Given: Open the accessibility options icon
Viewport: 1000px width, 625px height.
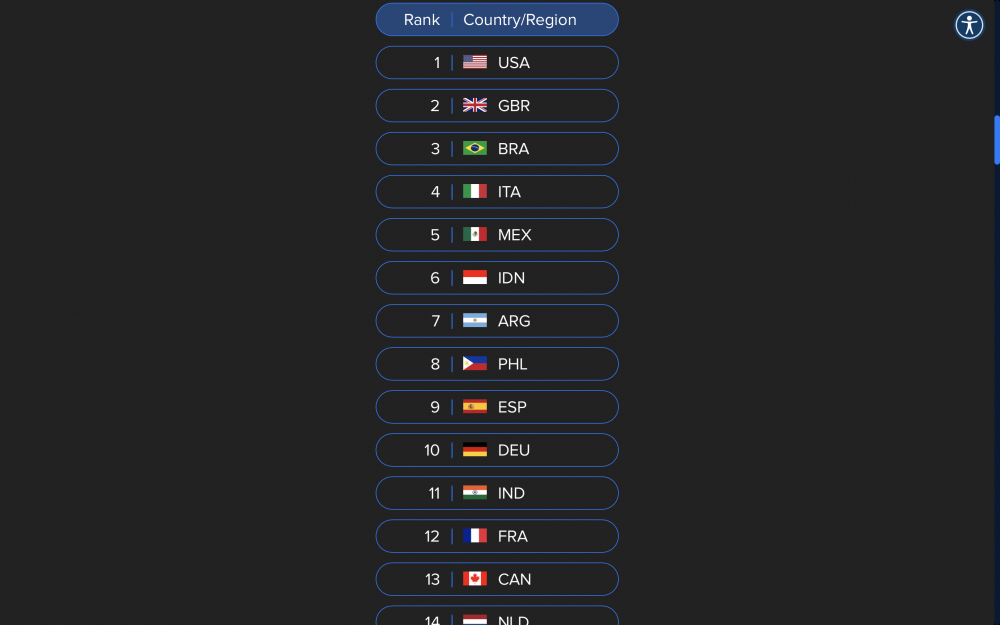Looking at the screenshot, I should click(969, 25).
